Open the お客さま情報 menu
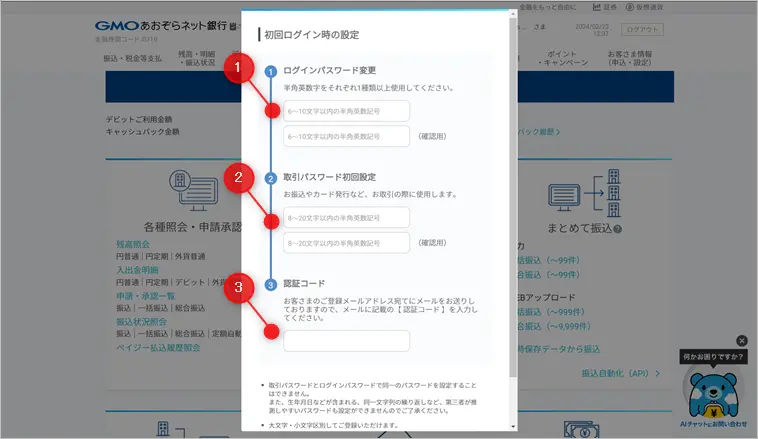Screen dimensions: 758x439 pos(658,58)
